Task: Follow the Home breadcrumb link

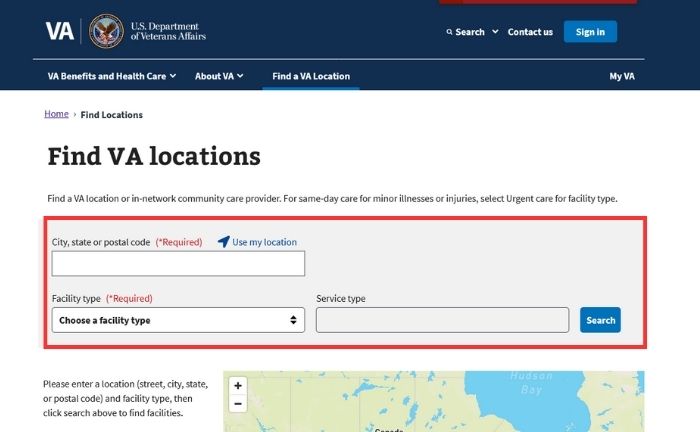Action: pos(56,114)
